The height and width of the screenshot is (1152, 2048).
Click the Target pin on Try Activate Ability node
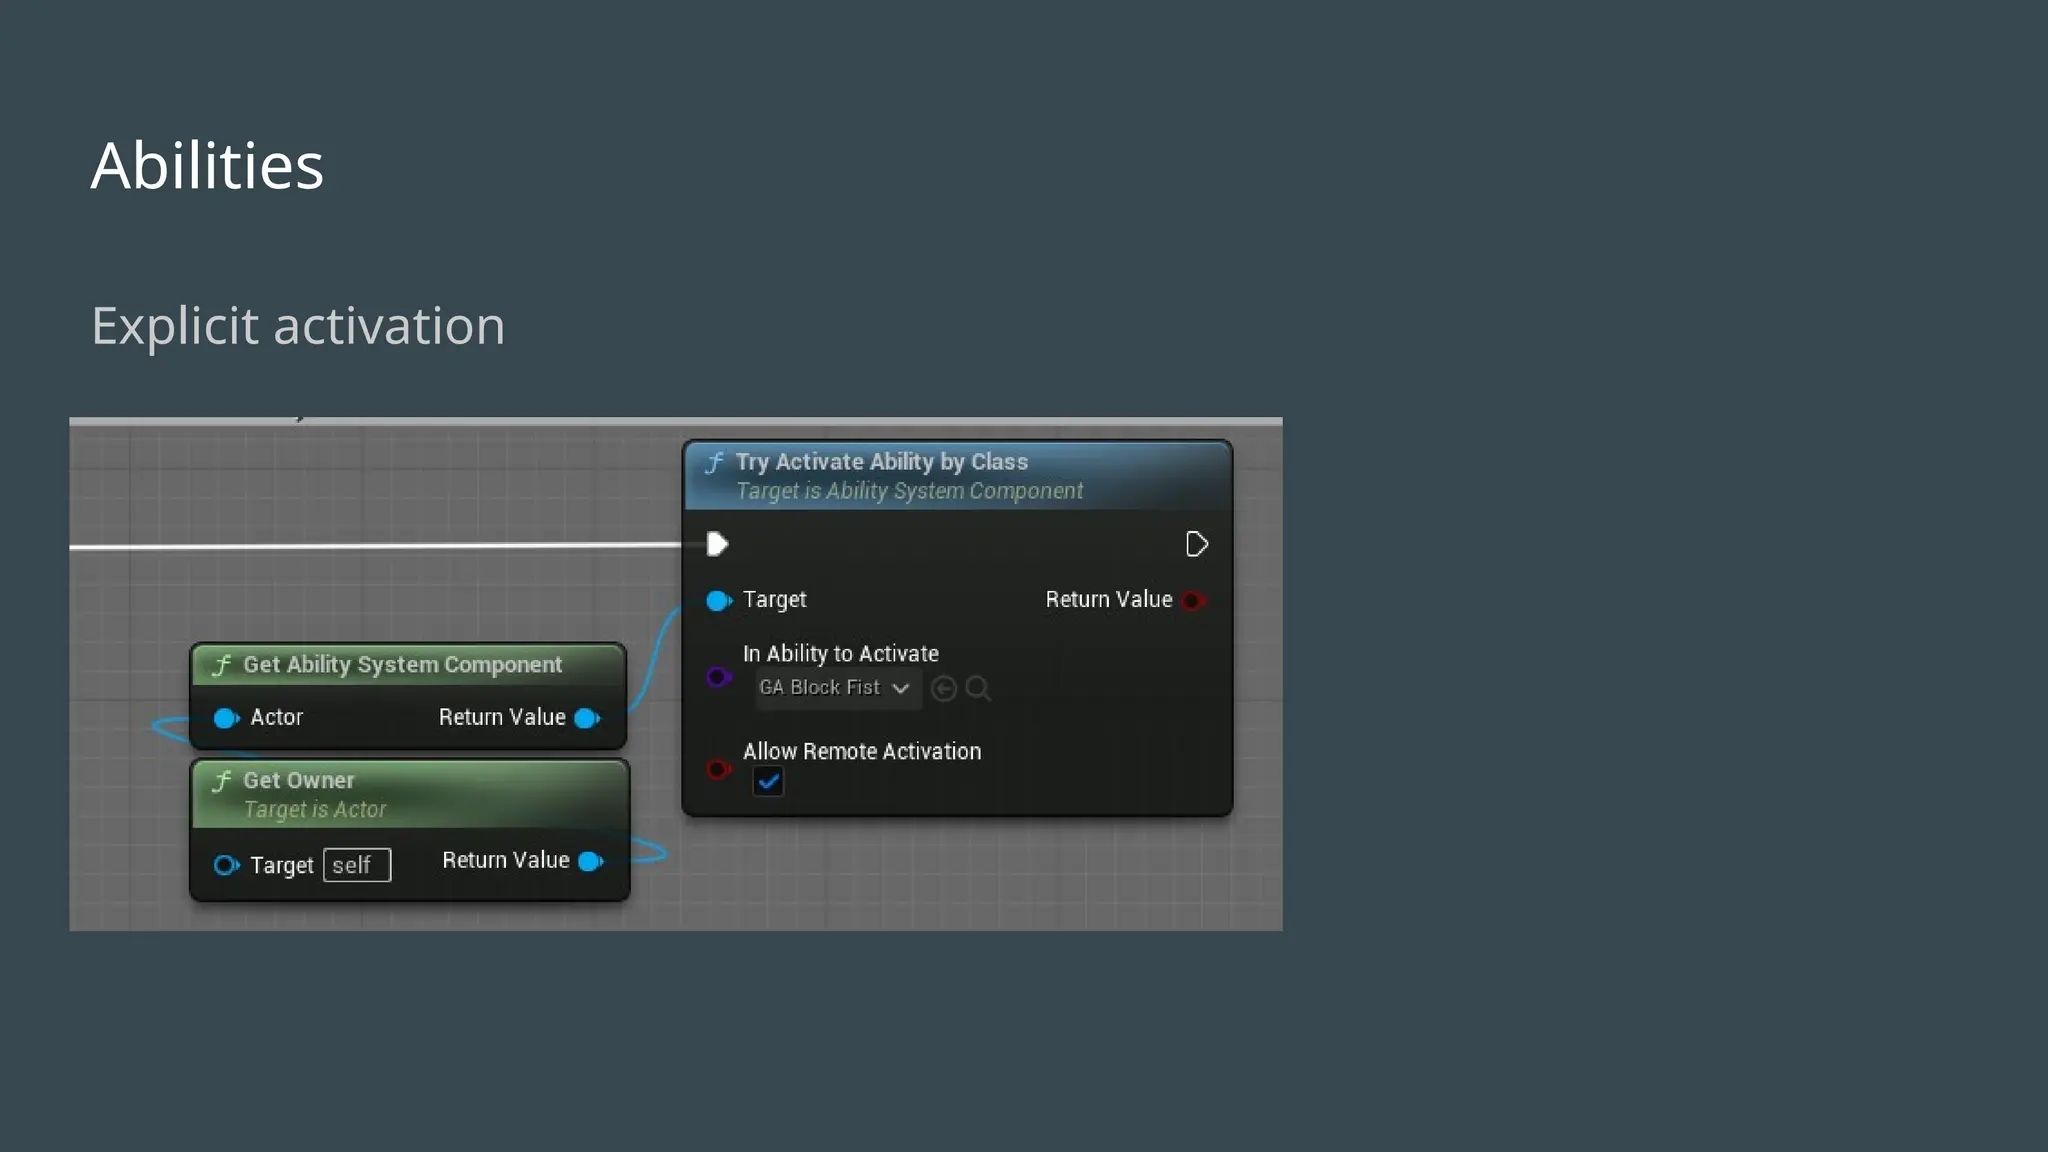click(x=719, y=600)
